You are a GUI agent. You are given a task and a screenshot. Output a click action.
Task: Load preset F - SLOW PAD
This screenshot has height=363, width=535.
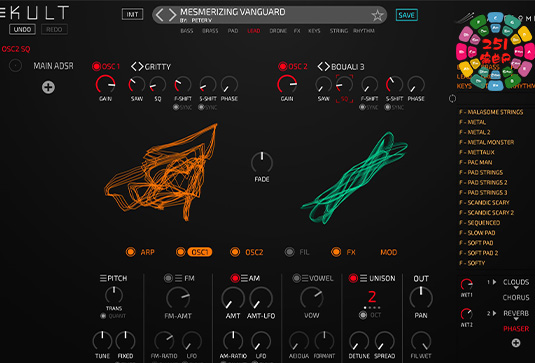(x=477, y=233)
